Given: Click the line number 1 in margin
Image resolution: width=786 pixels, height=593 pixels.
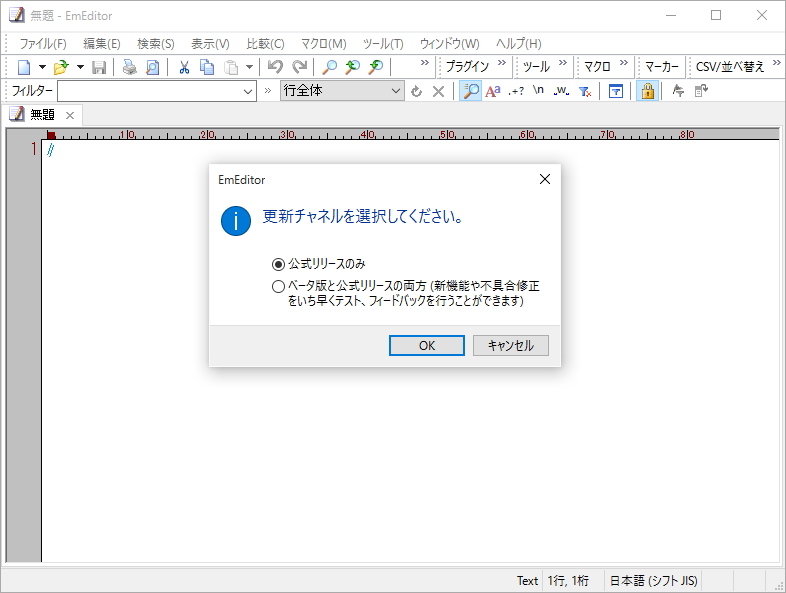Looking at the screenshot, I should [x=34, y=149].
